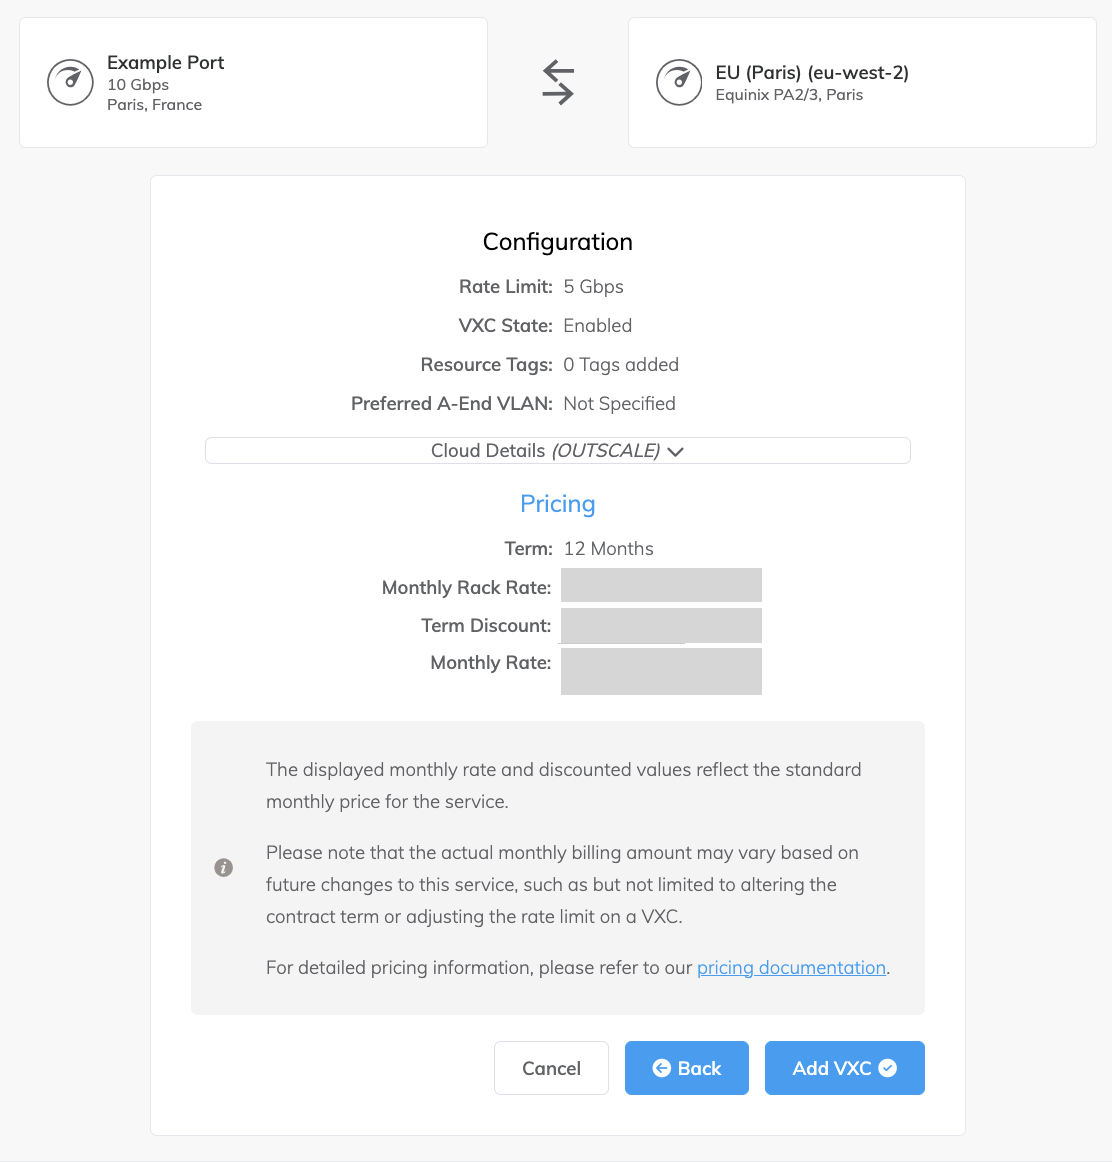Select the EU (Paris) (eu-west-2) card
Image resolution: width=1112 pixels, height=1162 pixels.
click(x=862, y=83)
